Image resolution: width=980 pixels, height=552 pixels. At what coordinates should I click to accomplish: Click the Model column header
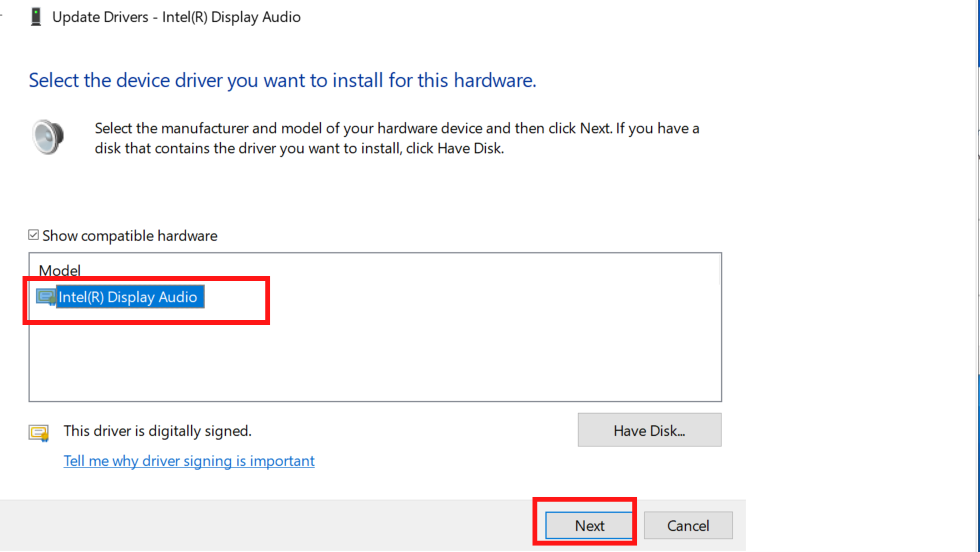click(x=59, y=270)
